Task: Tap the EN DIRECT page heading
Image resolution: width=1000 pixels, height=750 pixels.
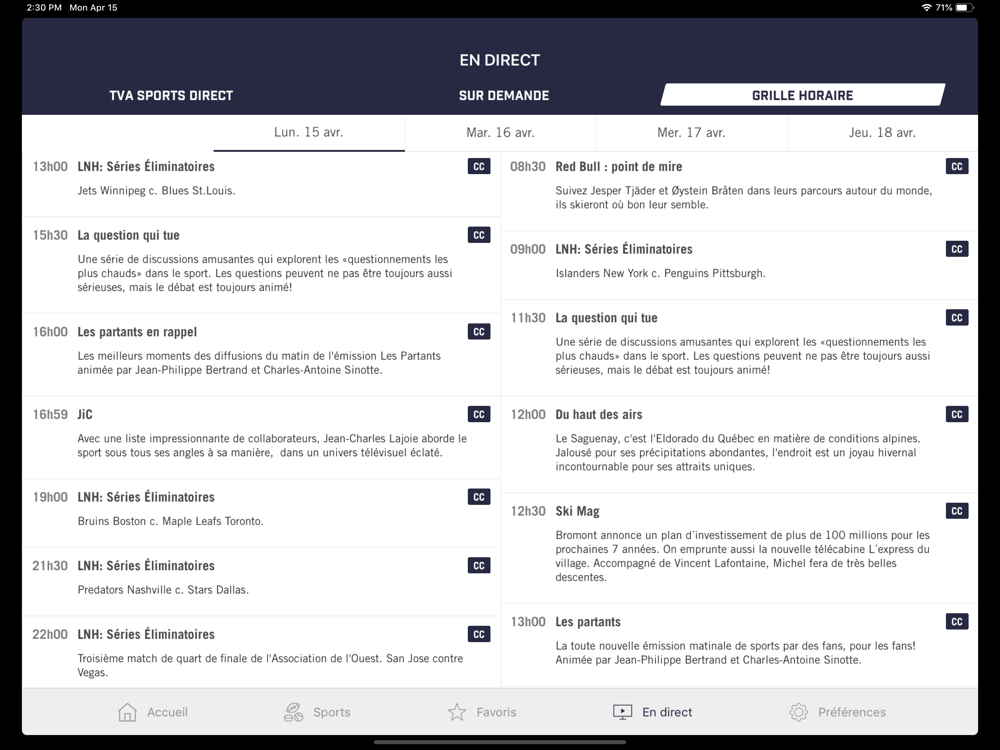Action: [500, 60]
